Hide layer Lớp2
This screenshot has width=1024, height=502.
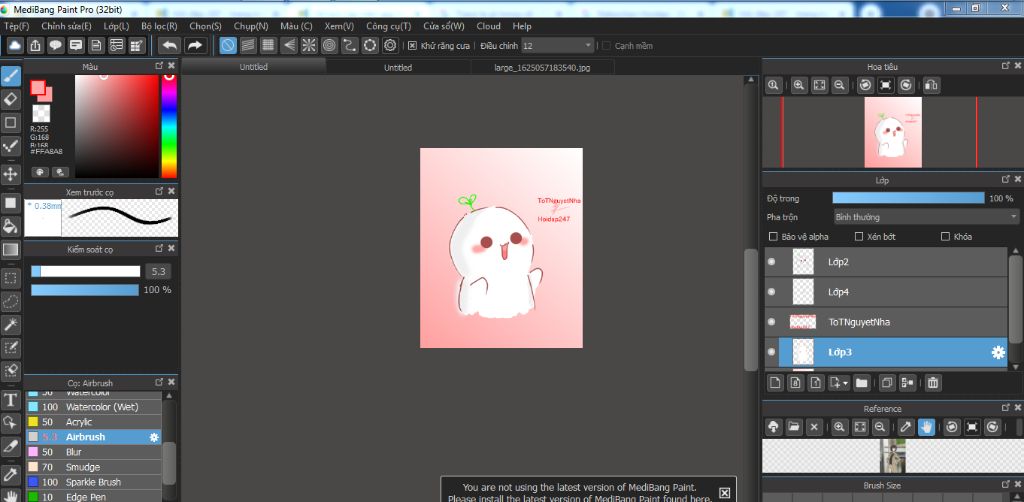pos(771,262)
